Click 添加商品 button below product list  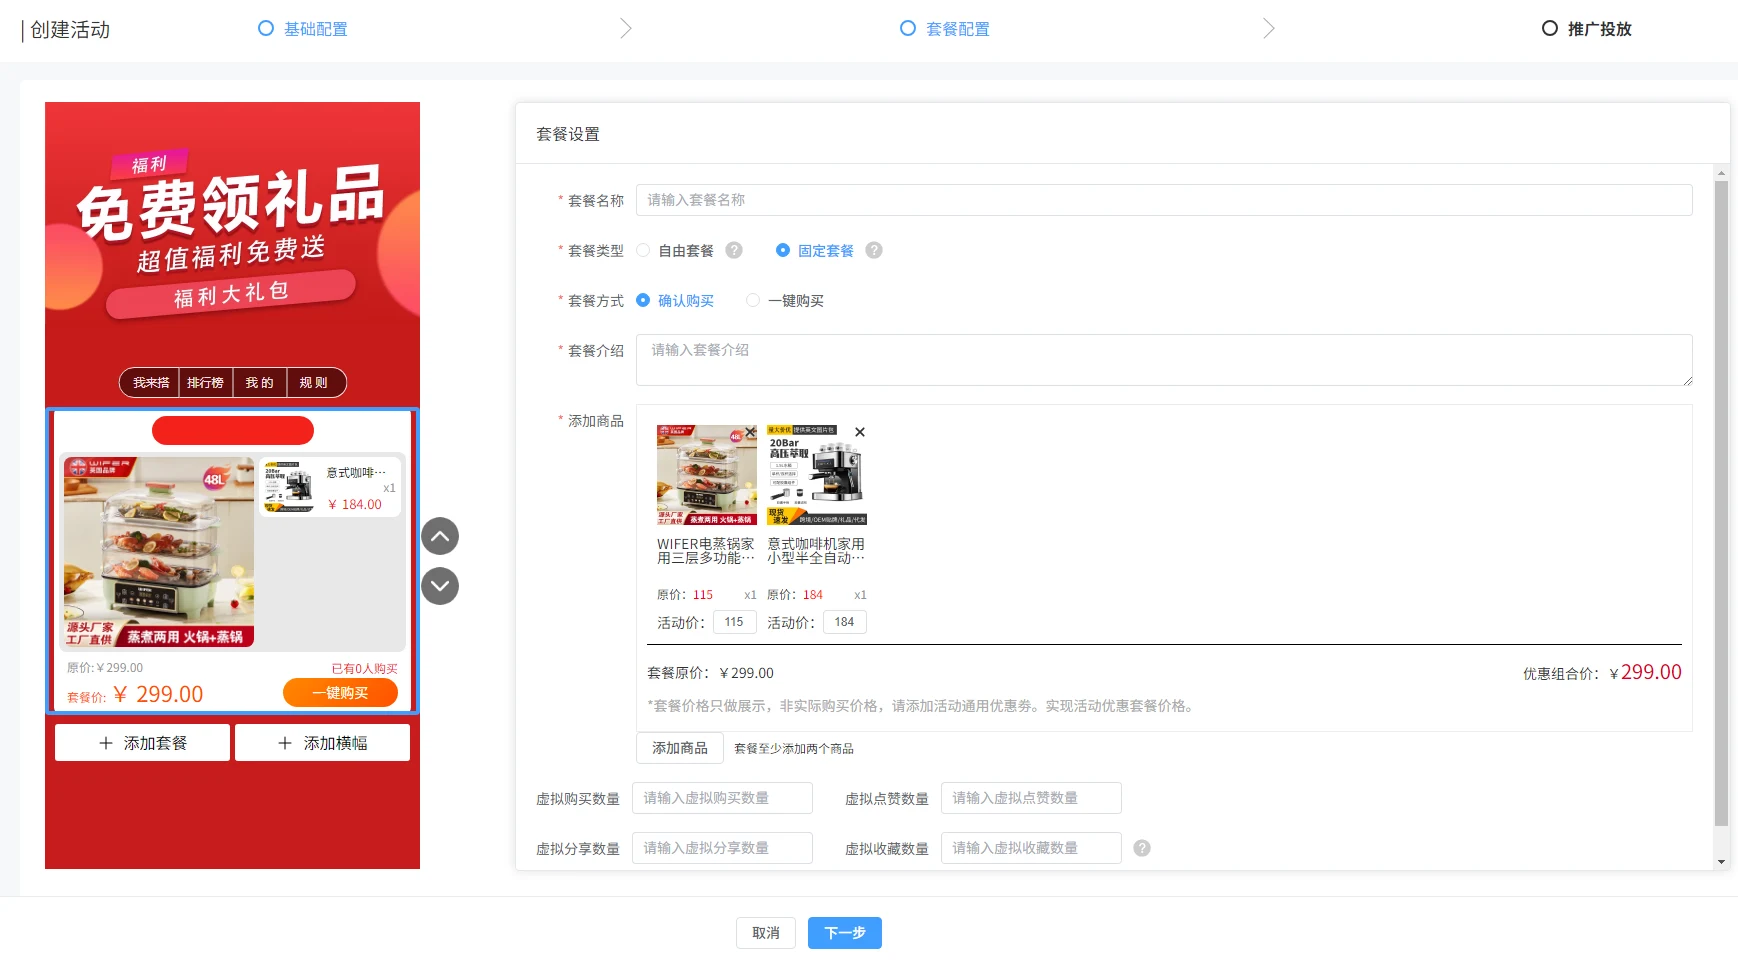(x=680, y=748)
